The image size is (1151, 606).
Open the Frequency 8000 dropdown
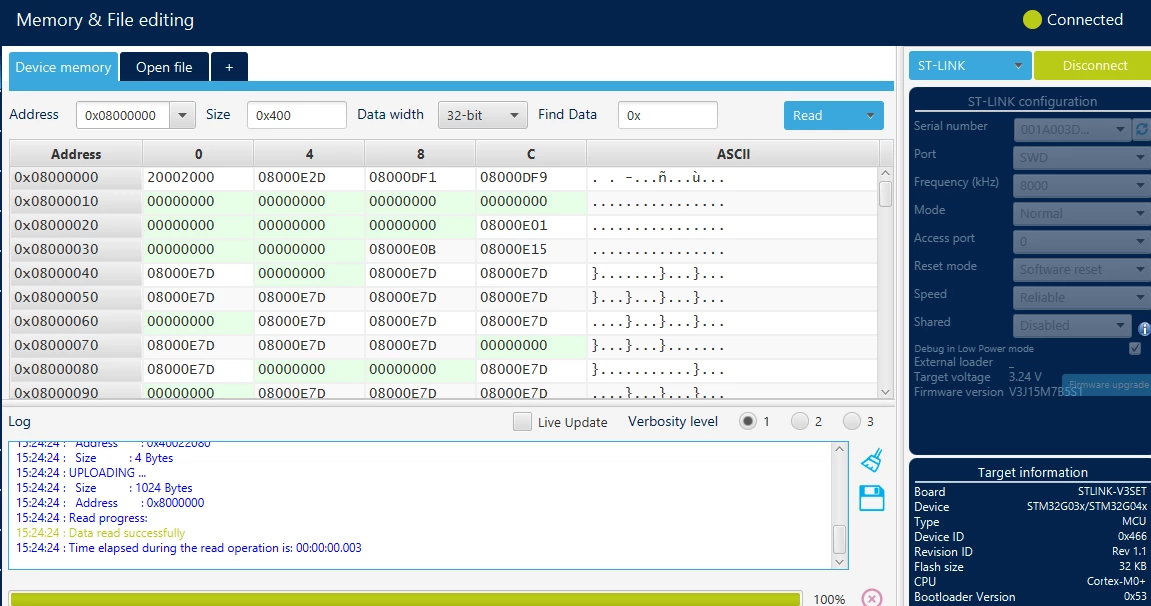click(x=1081, y=185)
